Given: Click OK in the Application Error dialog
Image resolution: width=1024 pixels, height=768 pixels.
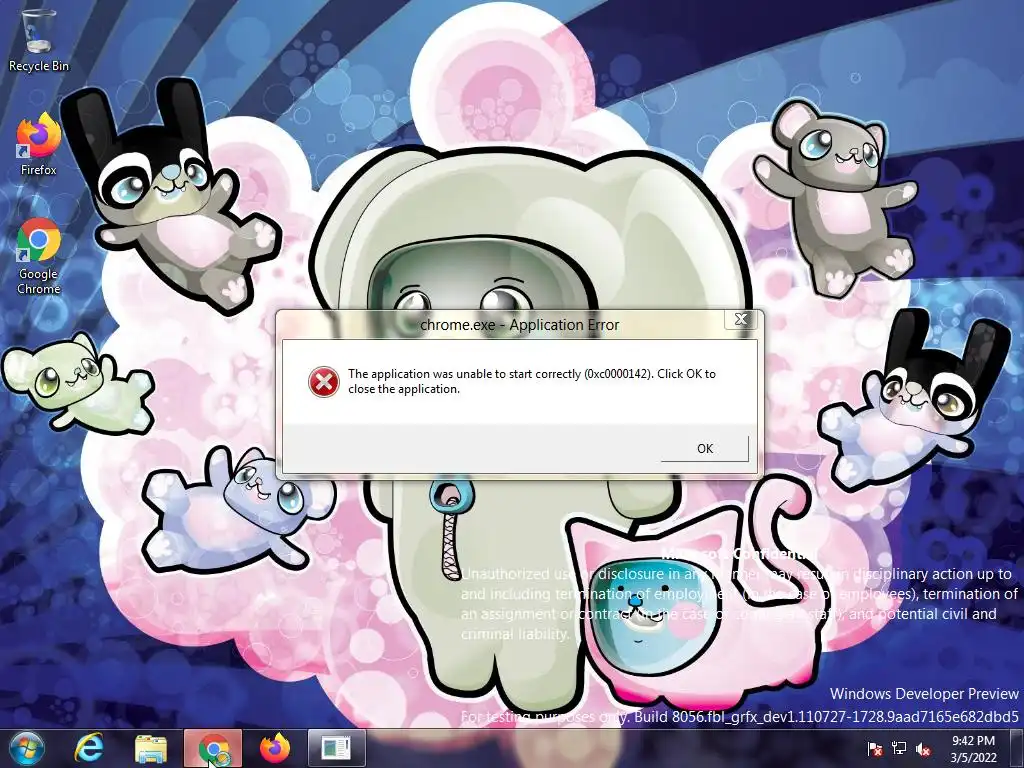Looking at the screenshot, I should (705, 449).
